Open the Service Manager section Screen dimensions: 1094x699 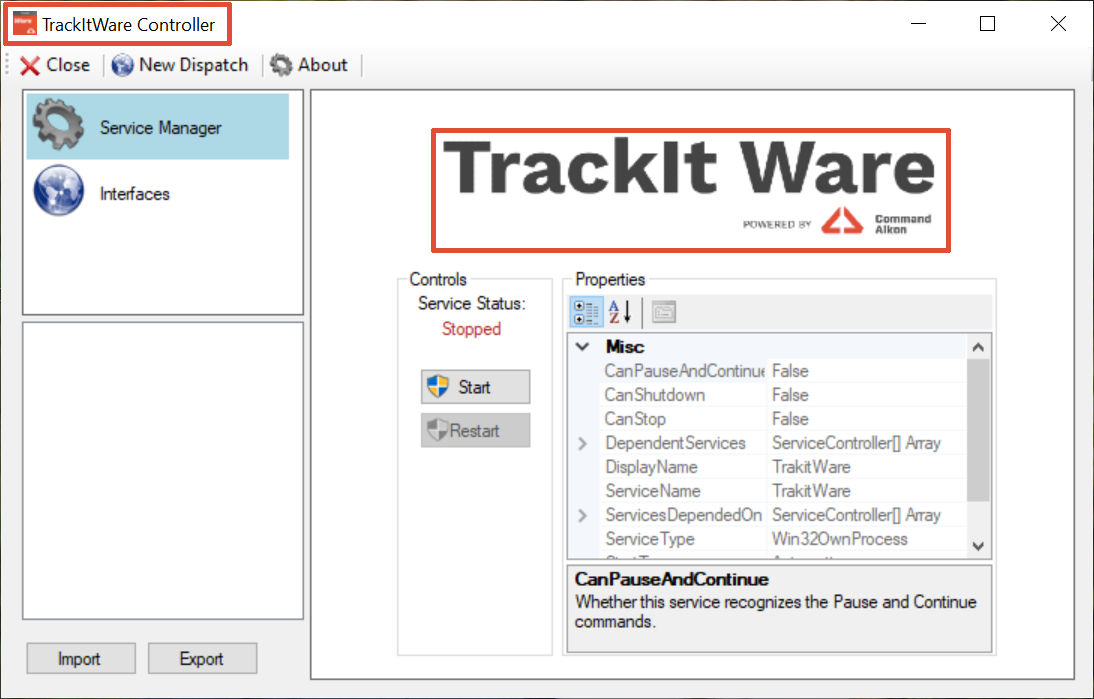coord(158,126)
